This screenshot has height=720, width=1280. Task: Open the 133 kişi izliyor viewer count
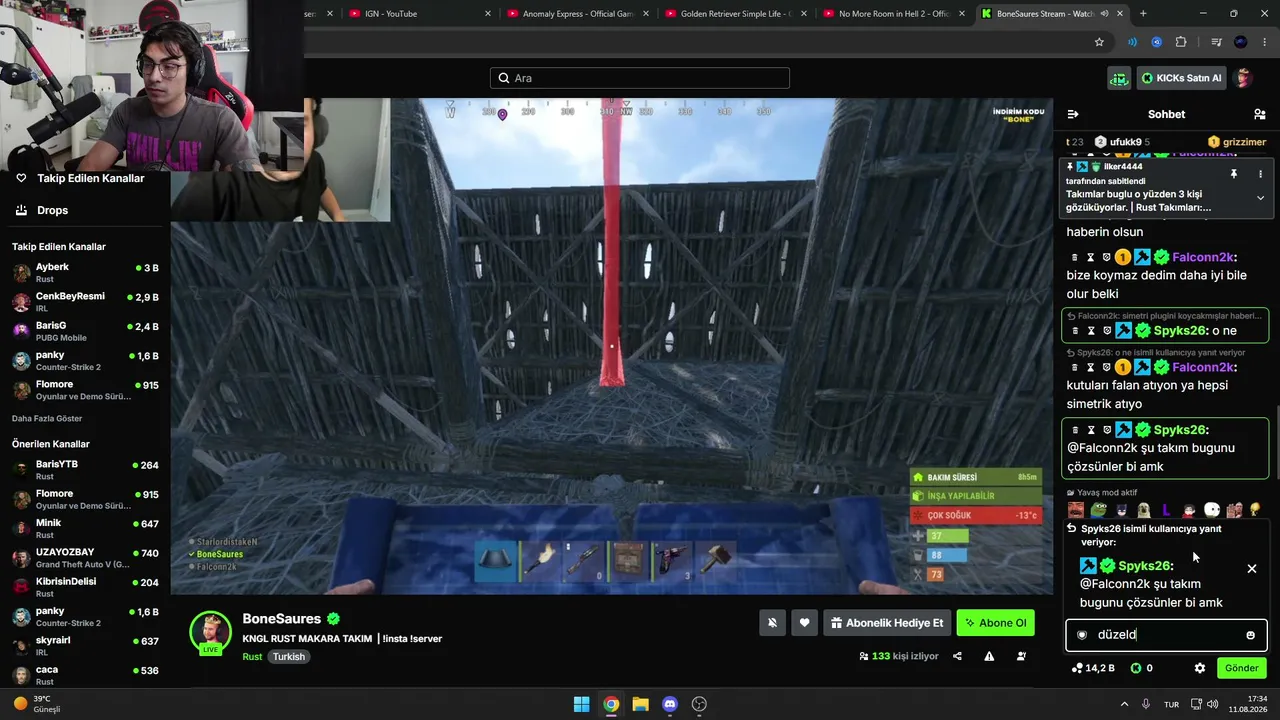(899, 656)
